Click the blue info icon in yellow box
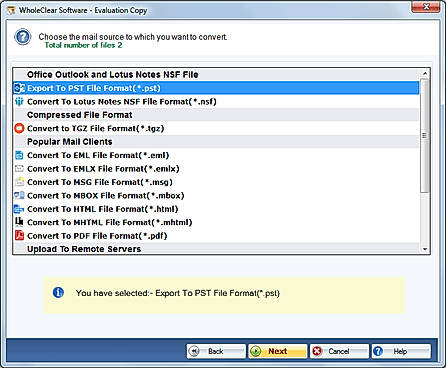Screen dimensions: 446x368 (58, 293)
